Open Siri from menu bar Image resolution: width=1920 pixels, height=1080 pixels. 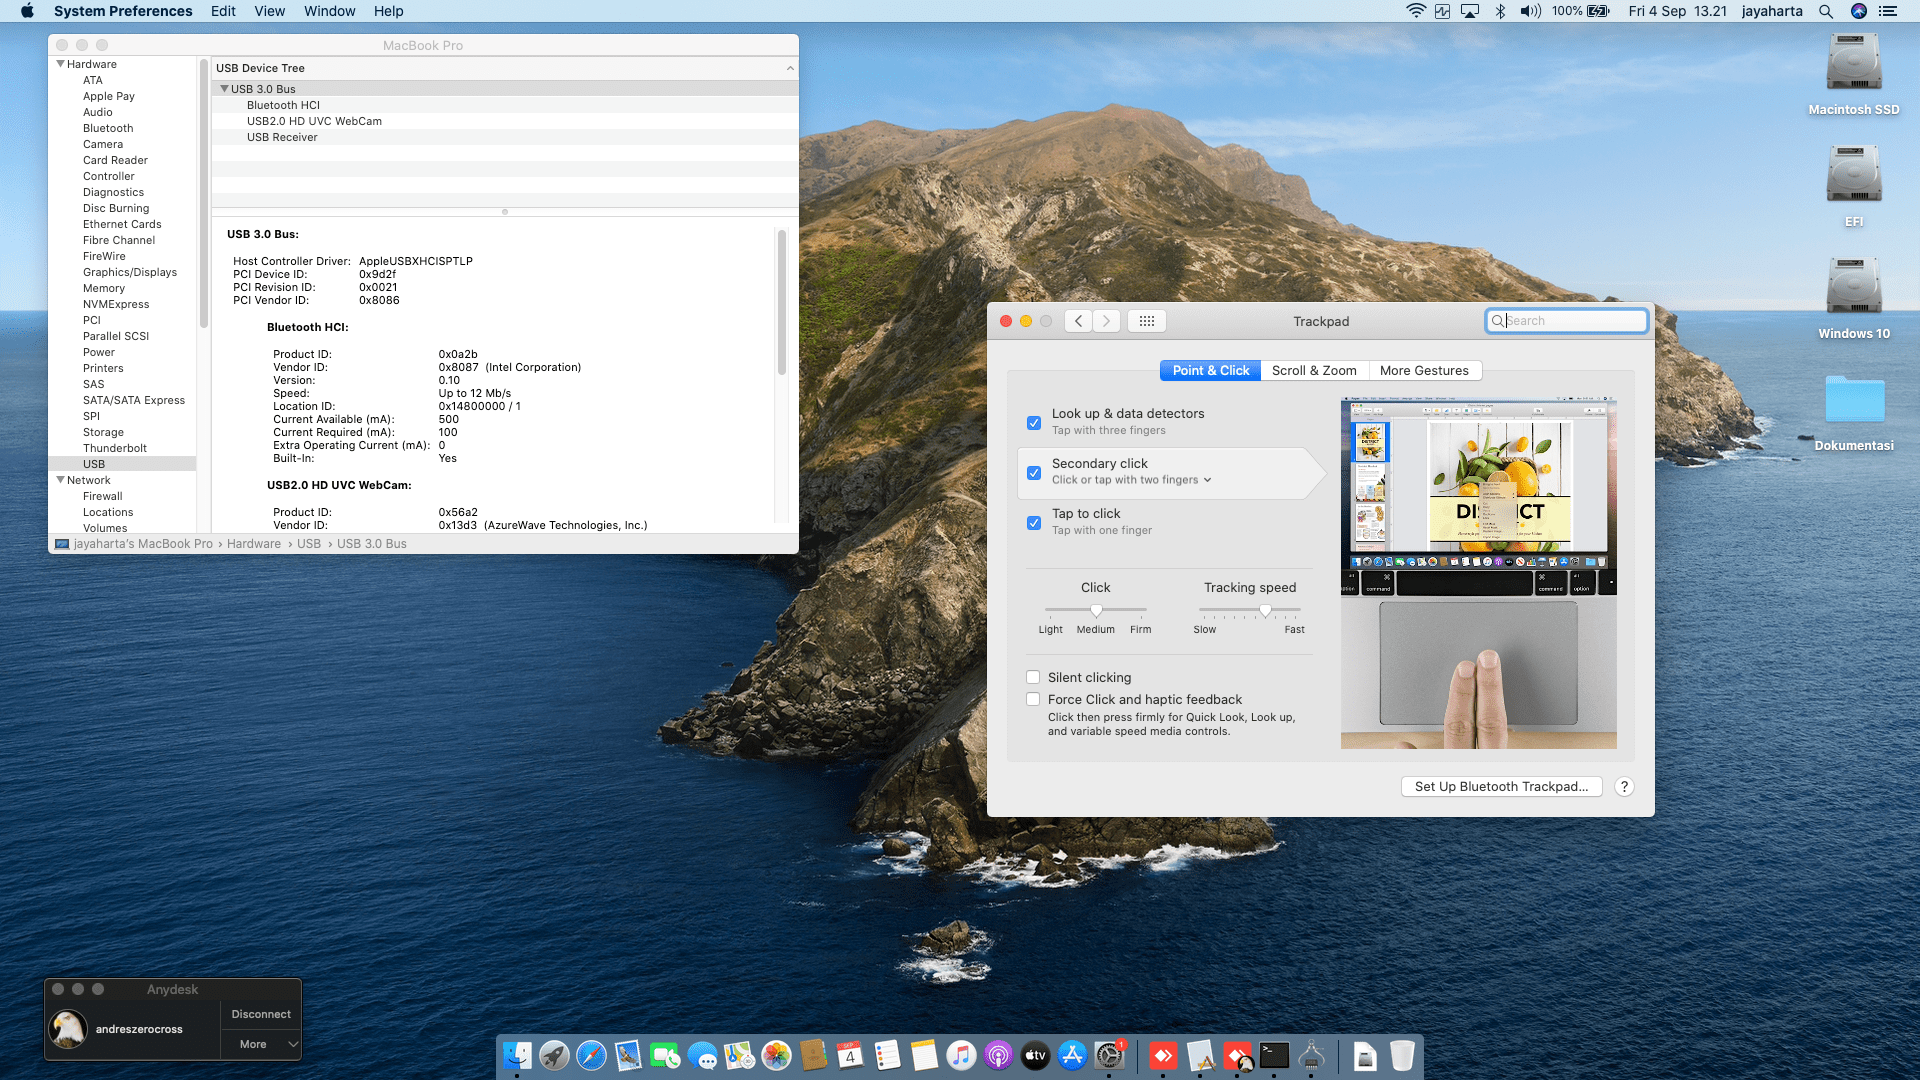(1859, 11)
